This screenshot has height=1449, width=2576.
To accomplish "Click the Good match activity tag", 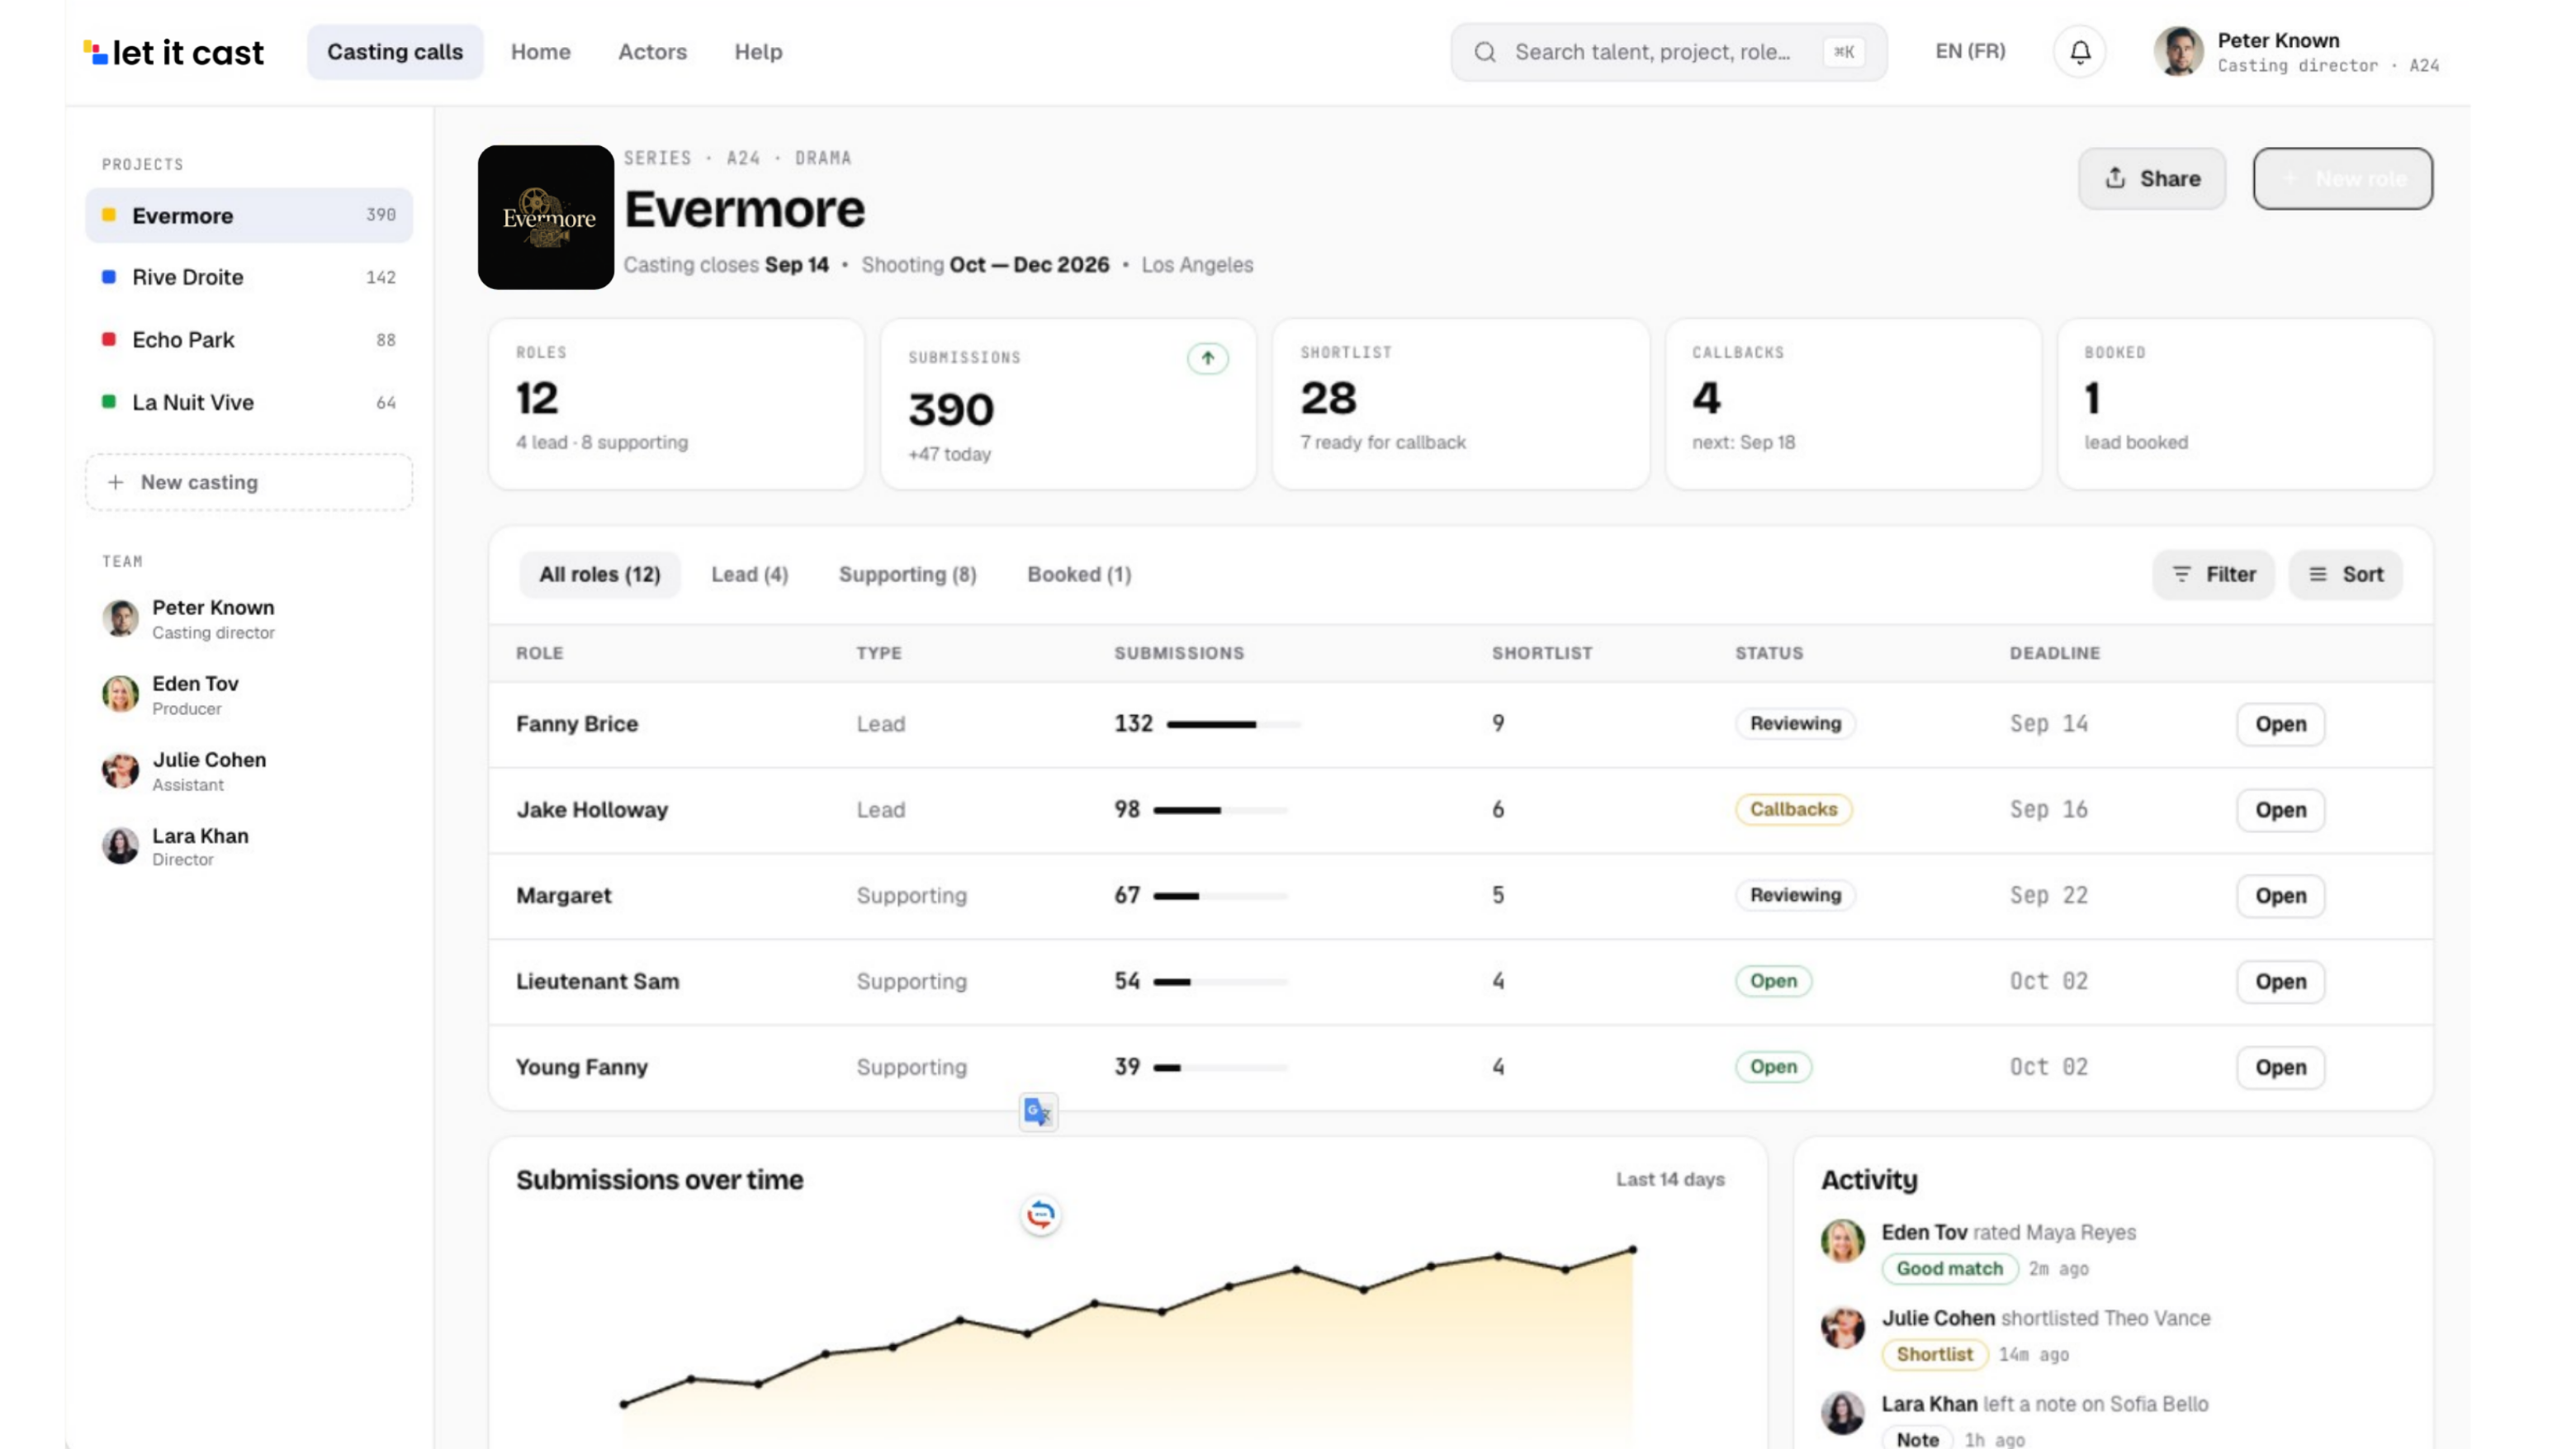I will [1949, 1268].
